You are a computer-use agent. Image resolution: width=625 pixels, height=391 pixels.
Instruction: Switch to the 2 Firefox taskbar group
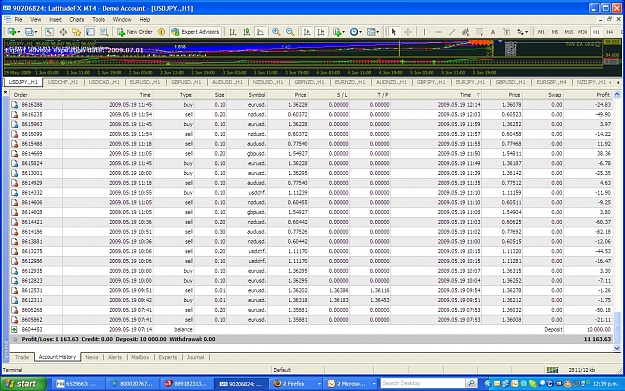click(297, 384)
